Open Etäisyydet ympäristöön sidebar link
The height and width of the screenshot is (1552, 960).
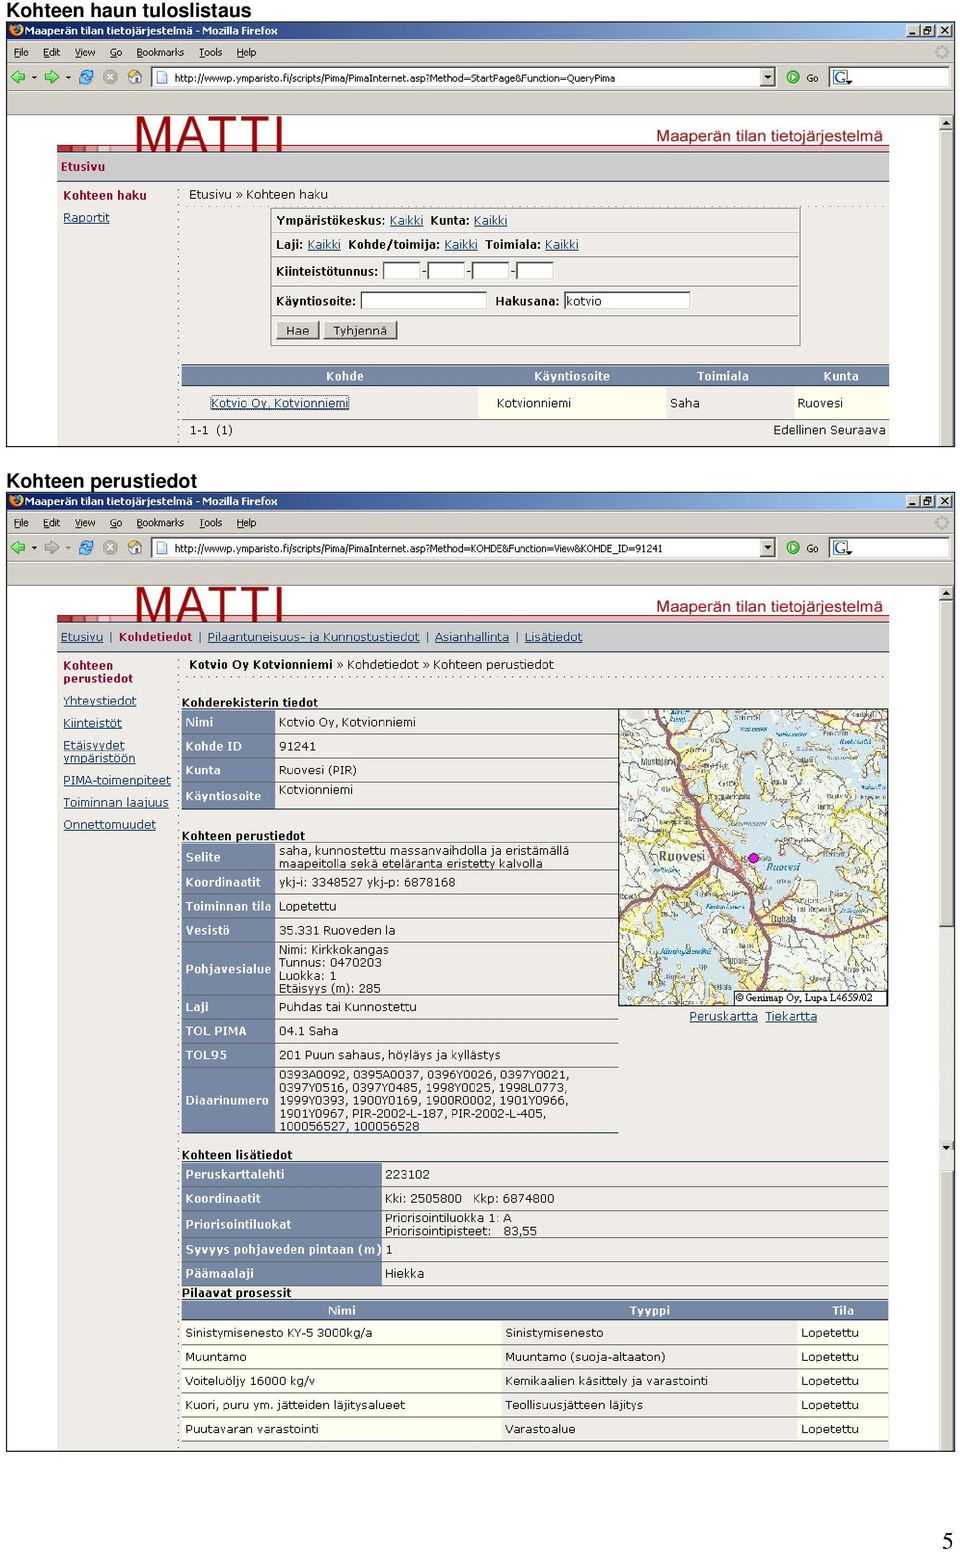(x=99, y=752)
